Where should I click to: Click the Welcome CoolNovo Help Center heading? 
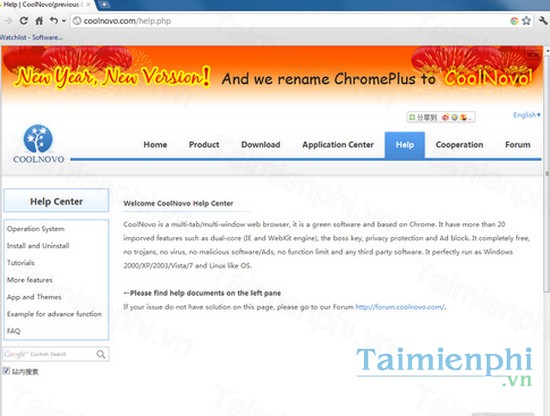[x=178, y=203]
